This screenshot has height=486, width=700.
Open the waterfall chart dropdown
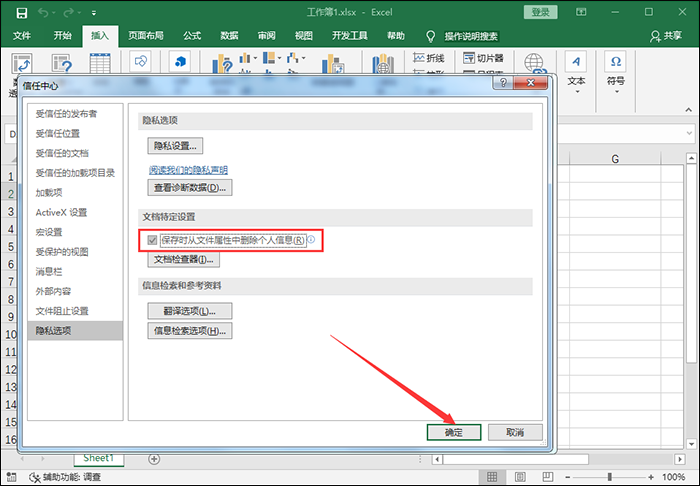[304, 58]
